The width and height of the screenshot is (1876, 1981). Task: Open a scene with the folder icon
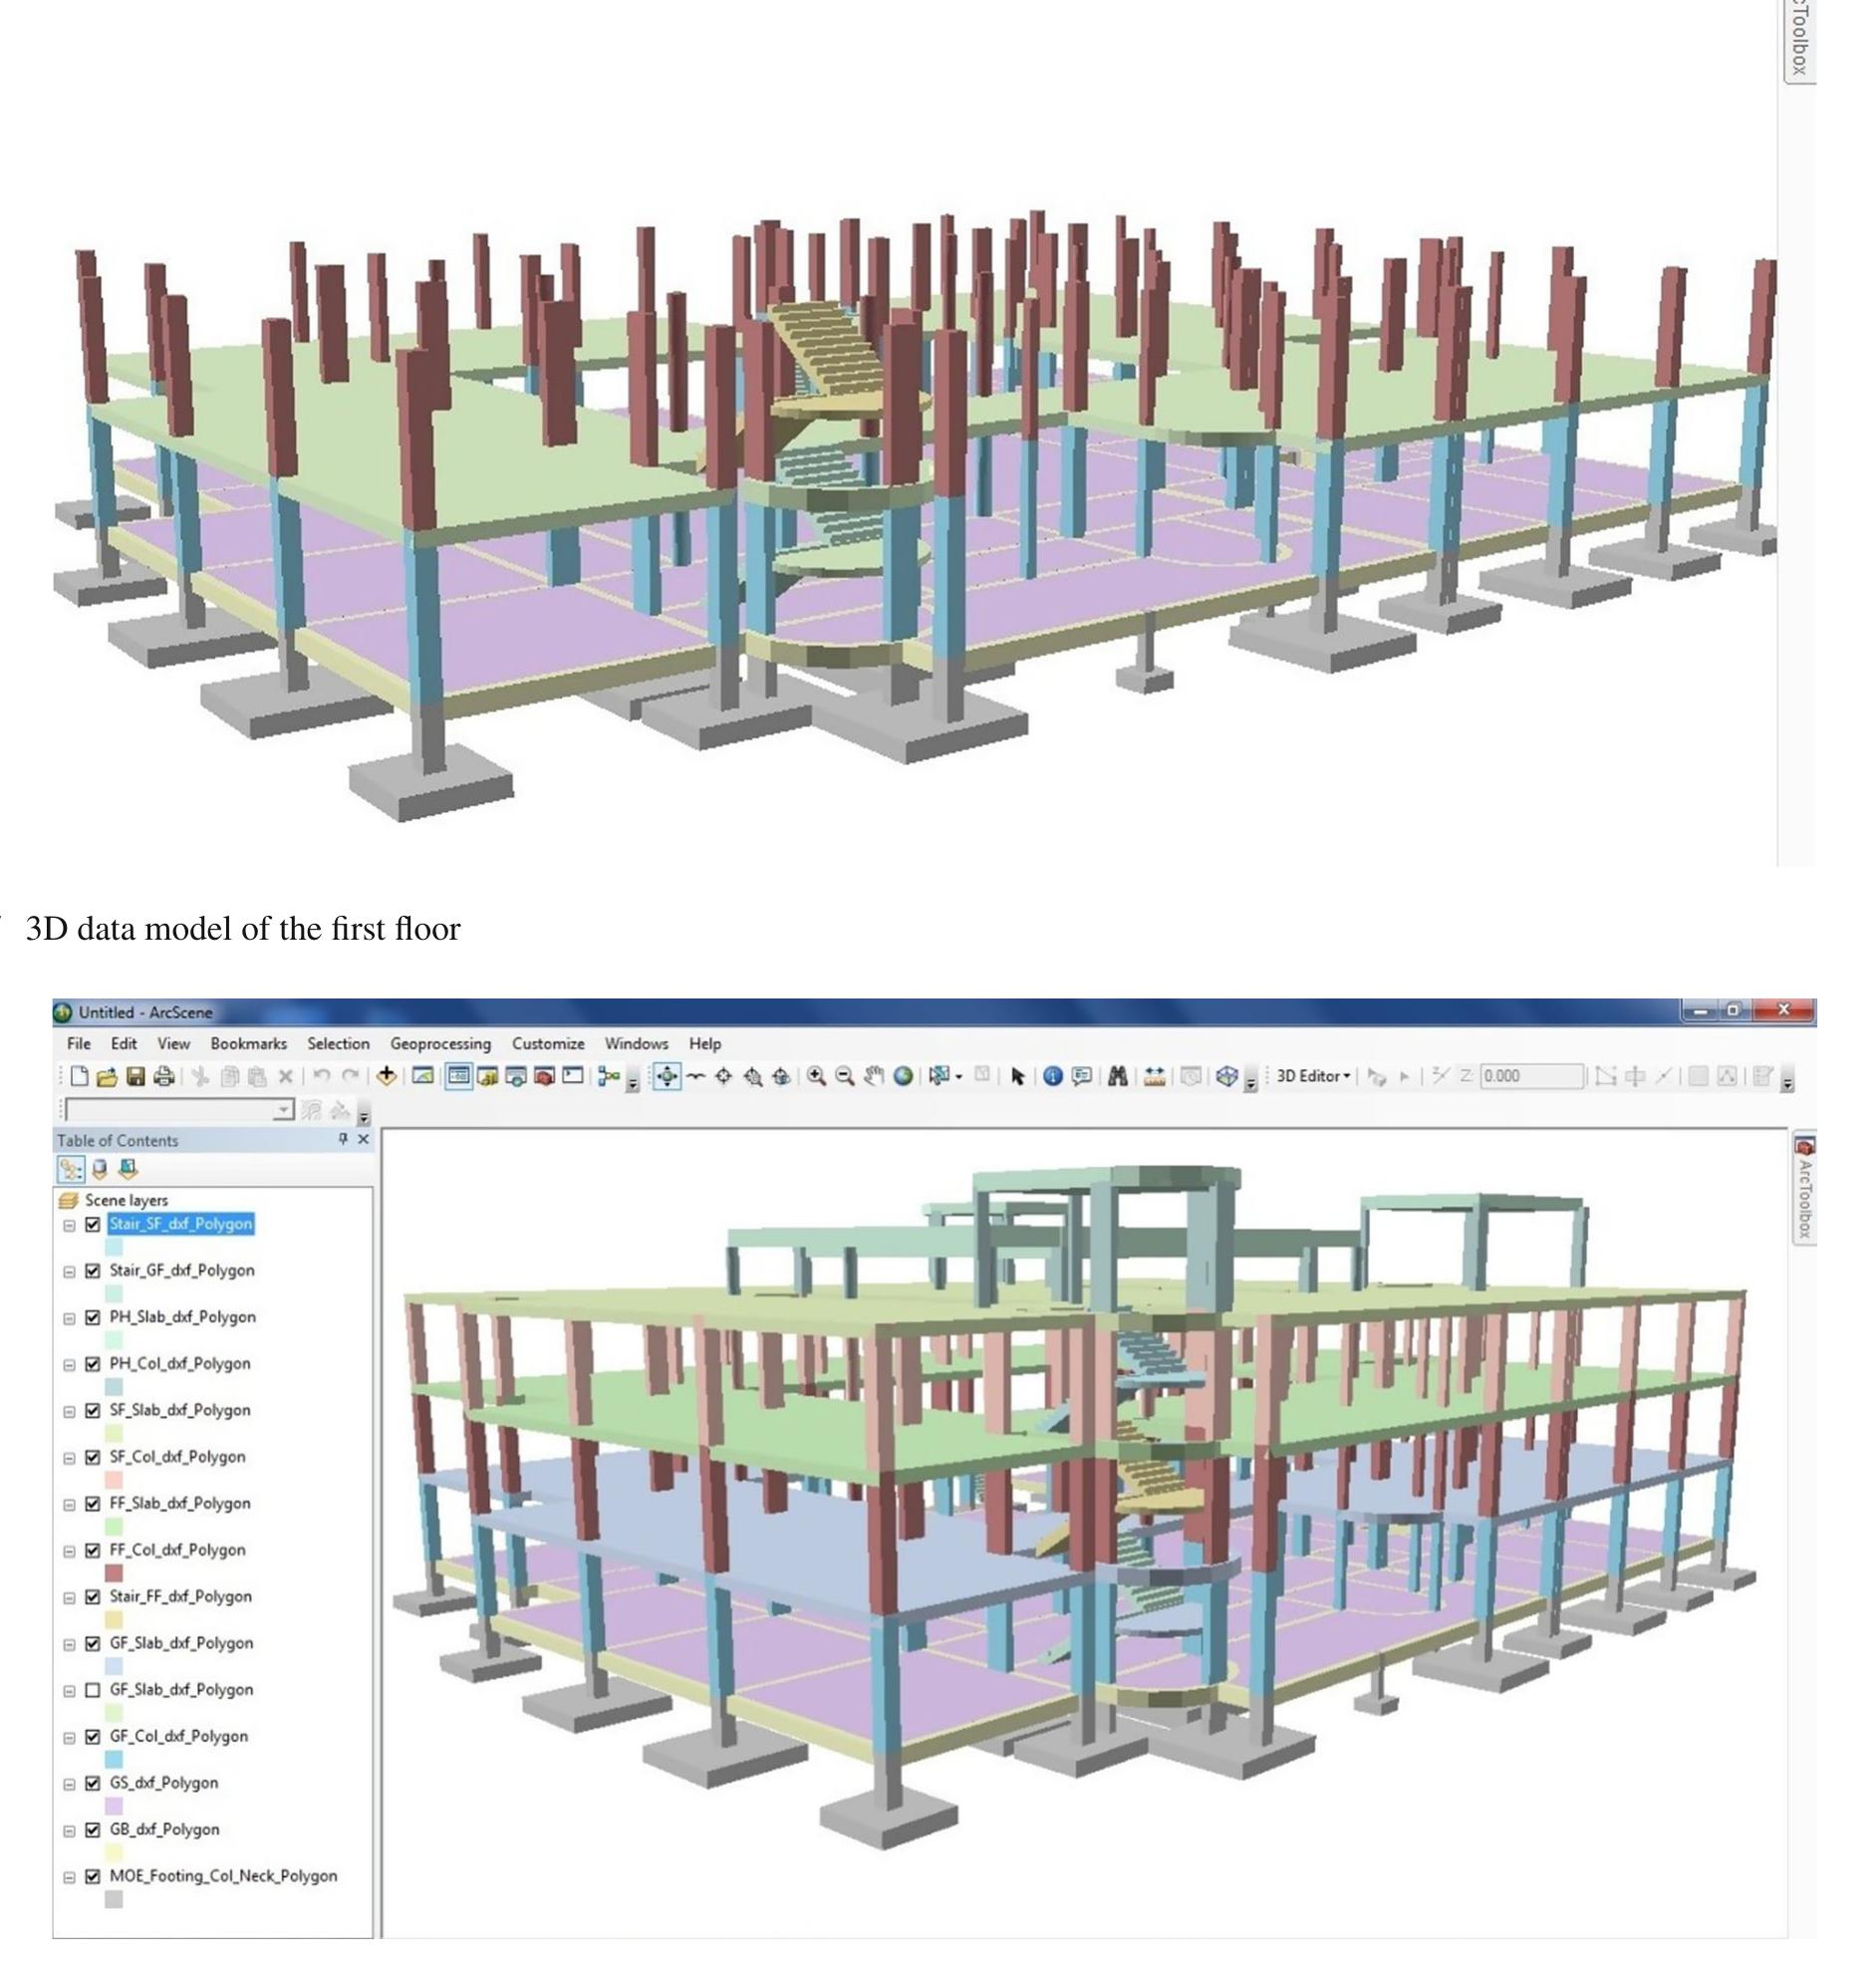pyautogui.click(x=107, y=1077)
